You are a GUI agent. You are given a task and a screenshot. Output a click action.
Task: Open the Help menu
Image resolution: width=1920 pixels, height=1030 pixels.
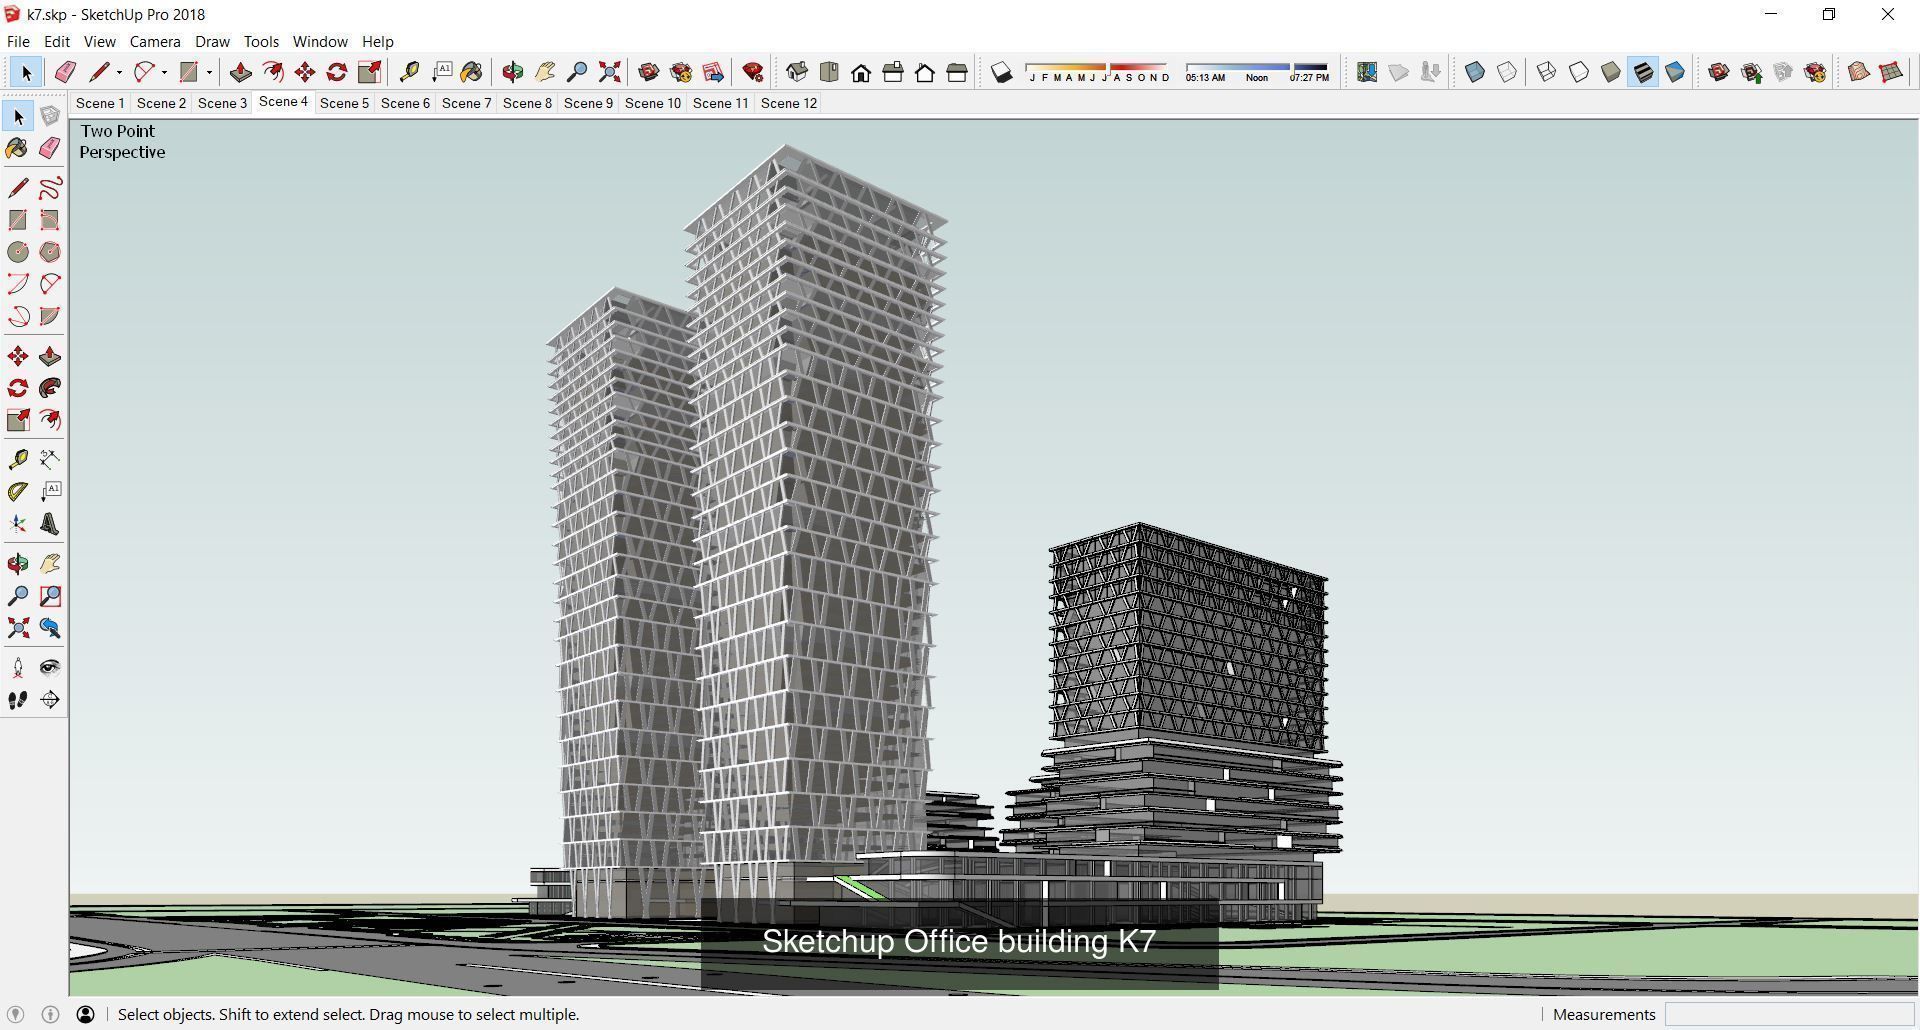click(x=377, y=42)
